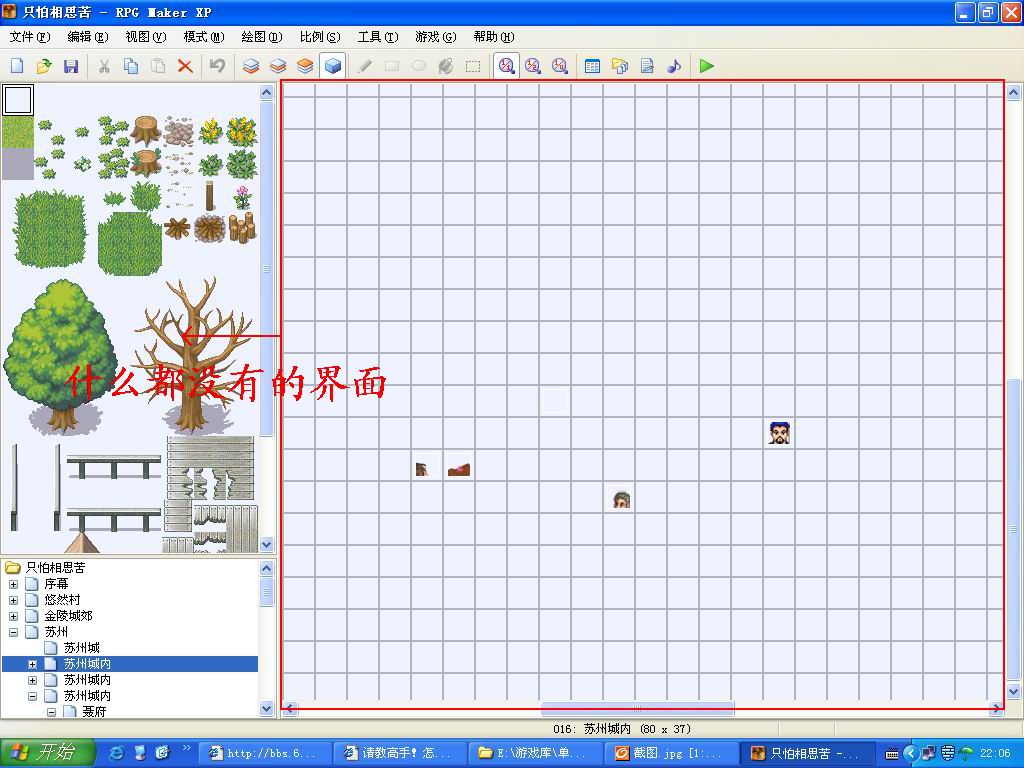Click the 开始 Start button
Viewport: 1024px width, 768px height.
[48, 753]
